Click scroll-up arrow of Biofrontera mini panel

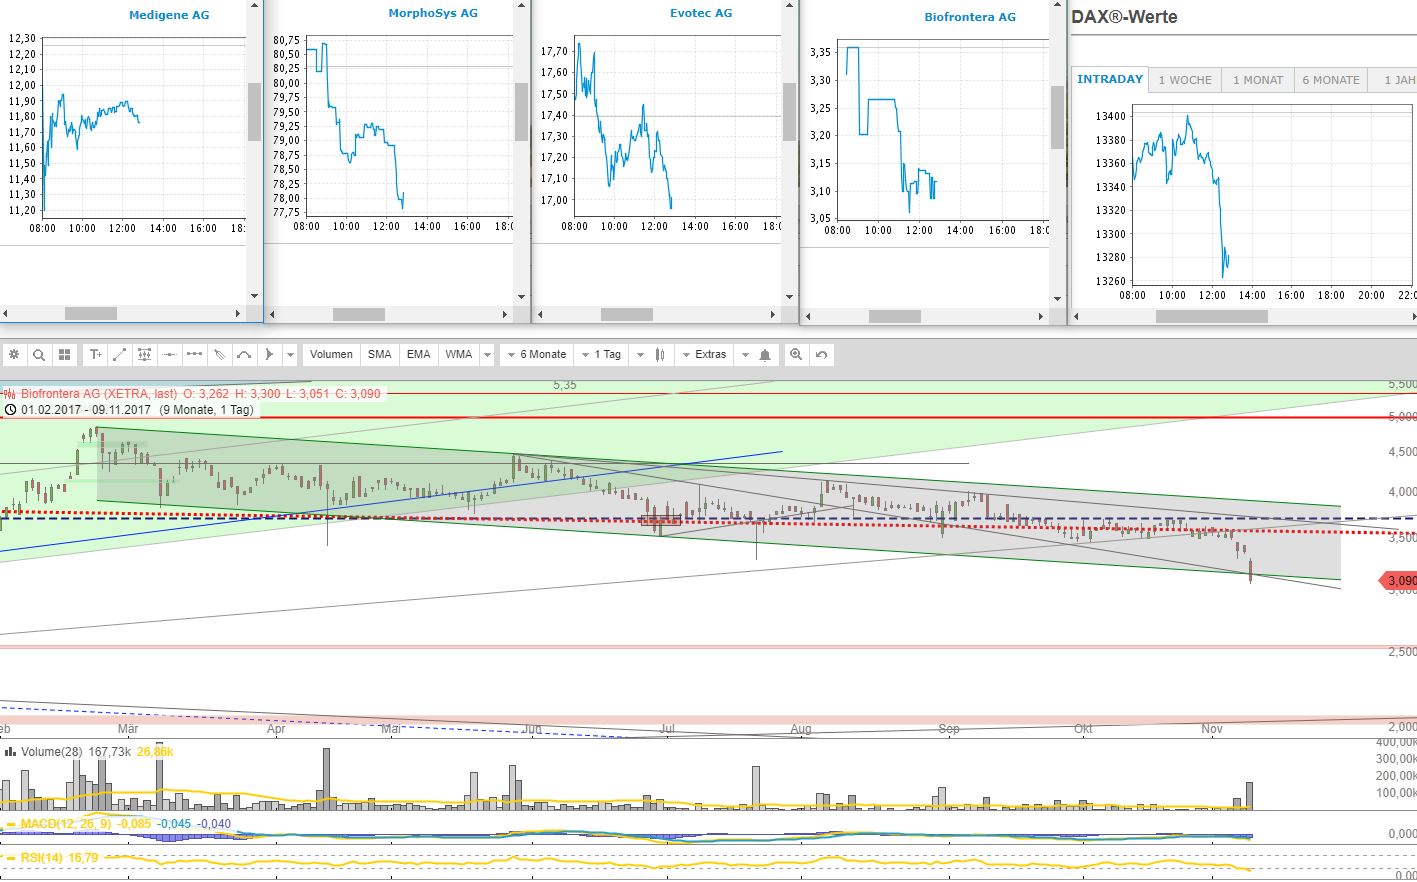coord(1057,6)
